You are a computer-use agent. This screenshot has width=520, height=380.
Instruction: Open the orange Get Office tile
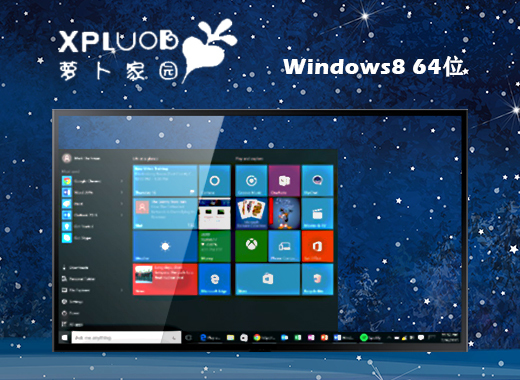(x=317, y=246)
